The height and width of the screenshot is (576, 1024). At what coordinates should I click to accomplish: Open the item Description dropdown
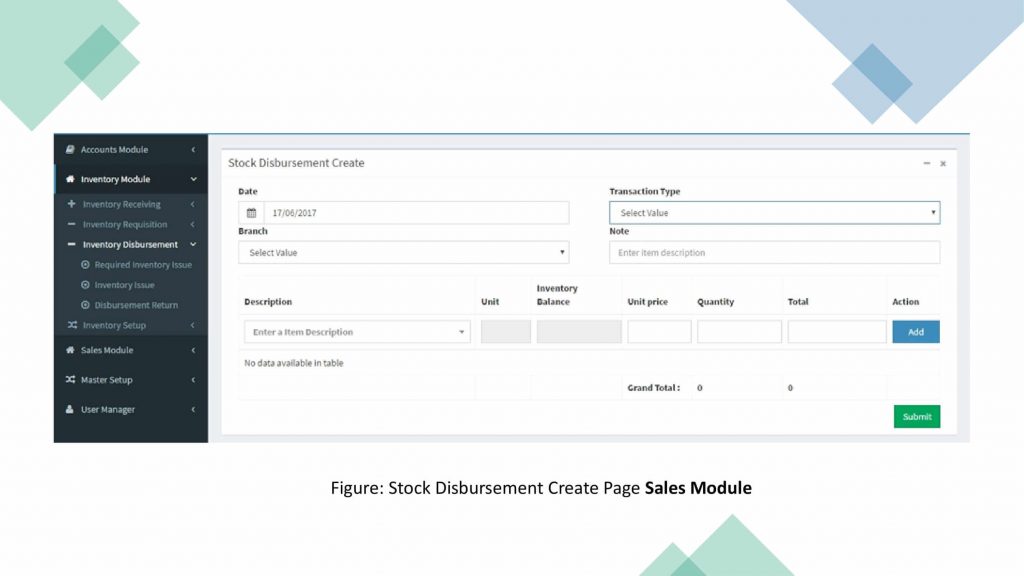pyautogui.click(x=357, y=332)
